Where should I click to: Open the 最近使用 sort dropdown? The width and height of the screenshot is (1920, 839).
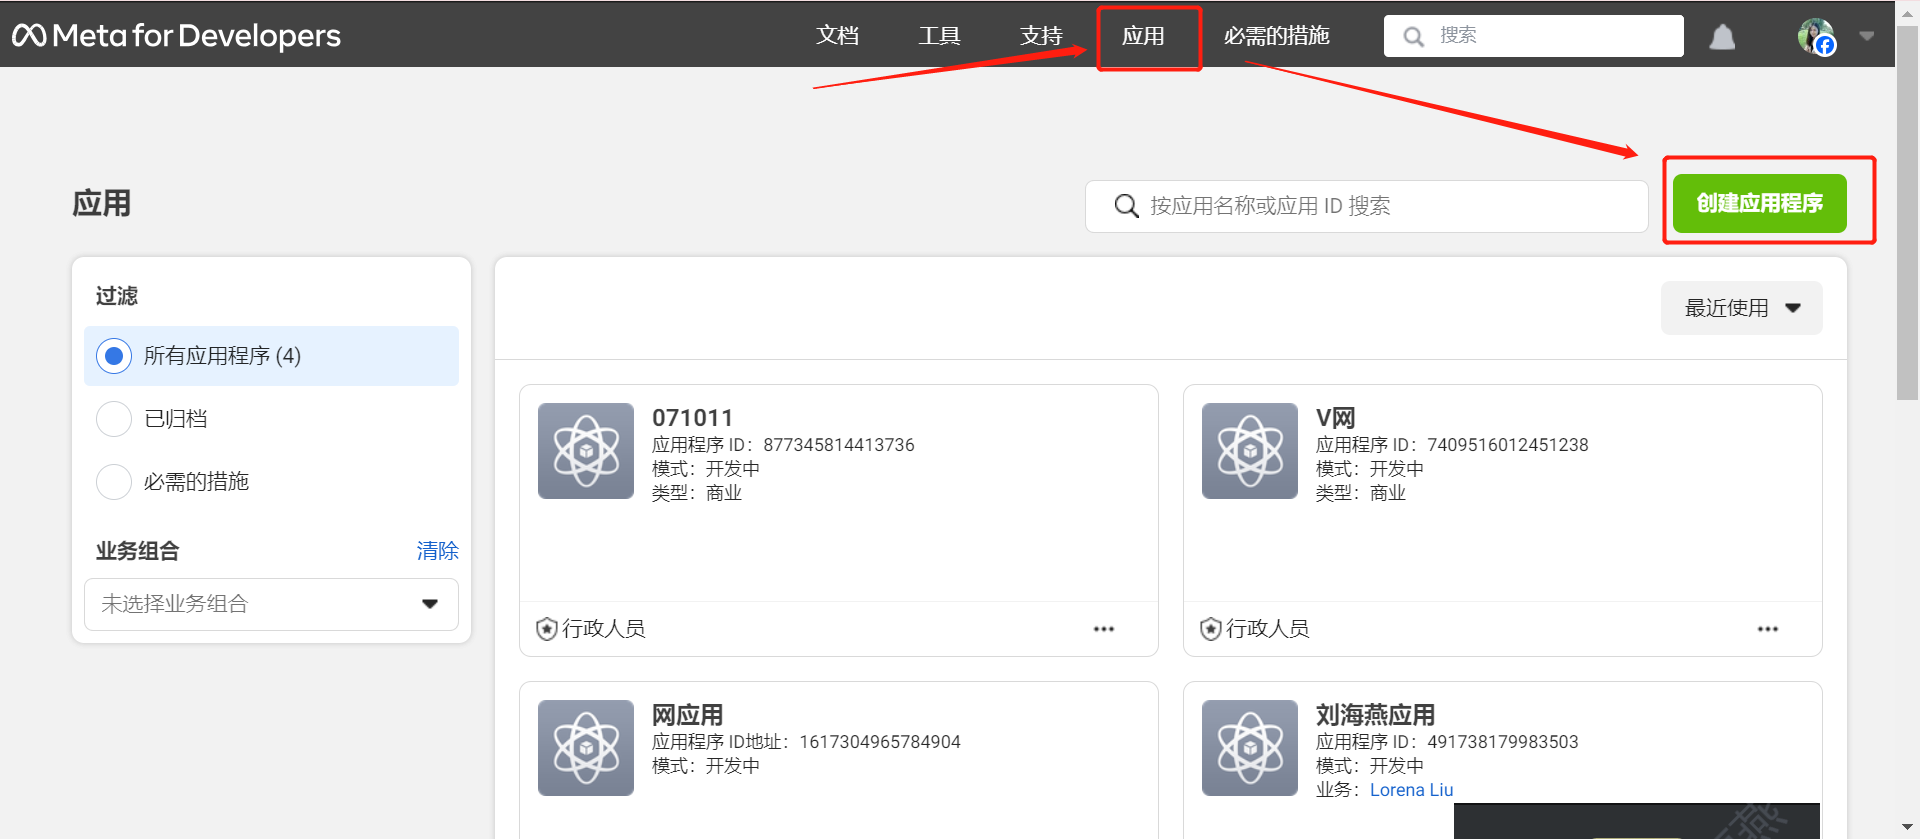pyautogui.click(x=1741, y=308)
